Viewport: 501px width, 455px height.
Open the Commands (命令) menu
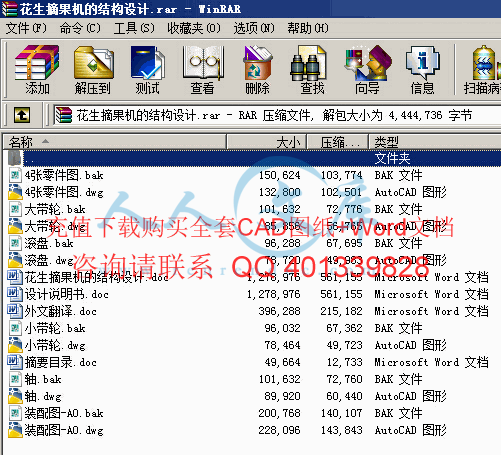(x=80, y=28)
